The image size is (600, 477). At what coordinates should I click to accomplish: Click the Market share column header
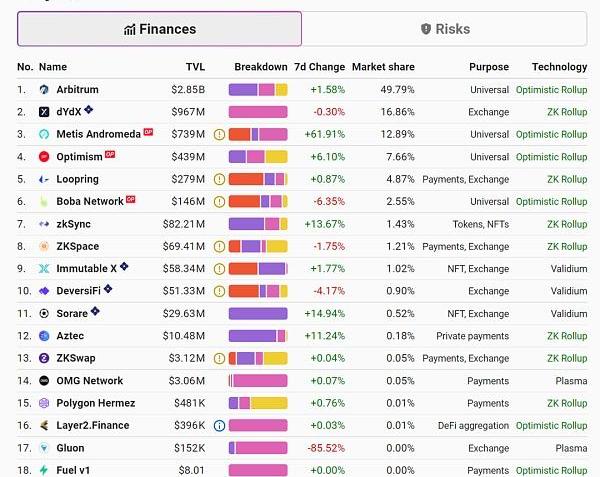[383, 67]
